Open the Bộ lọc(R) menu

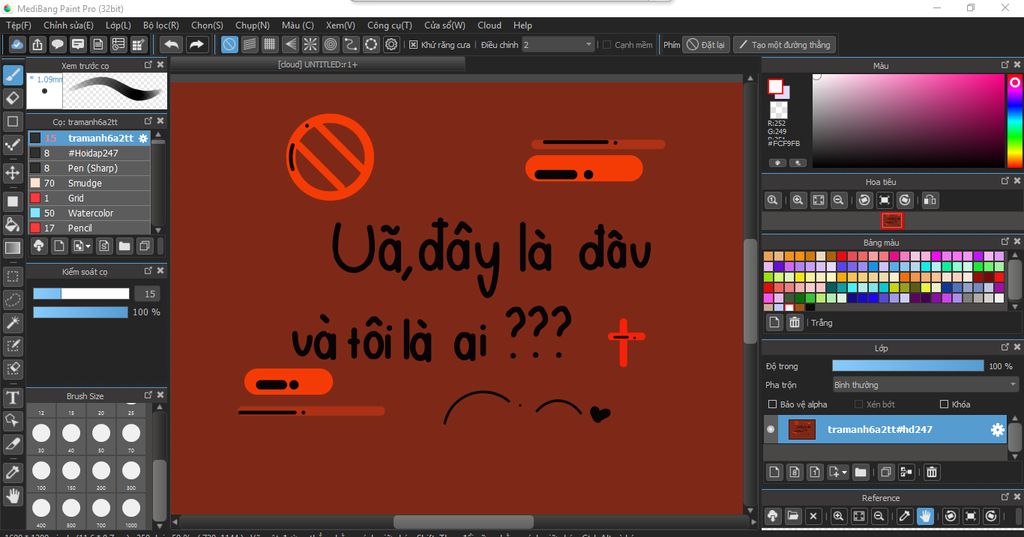[x=161, y=25]
